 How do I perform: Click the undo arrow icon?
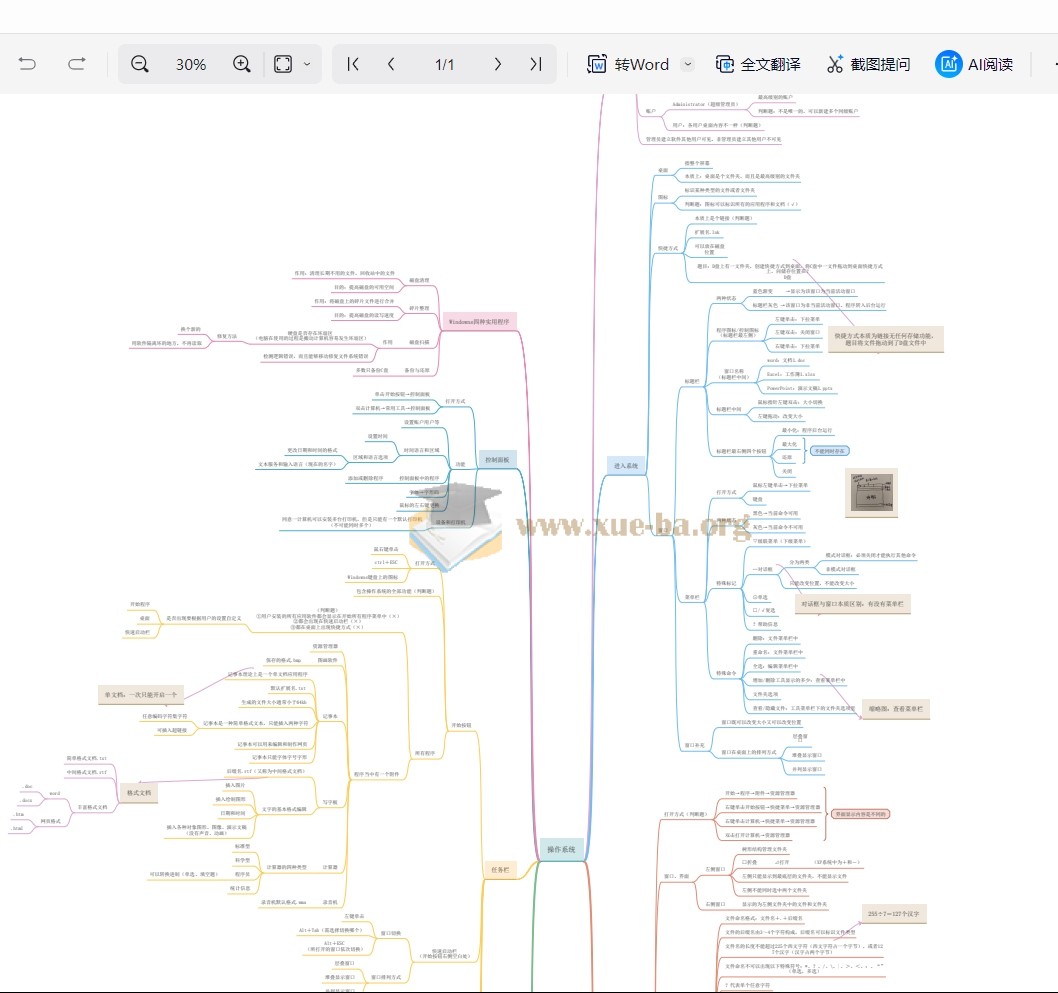28,64
